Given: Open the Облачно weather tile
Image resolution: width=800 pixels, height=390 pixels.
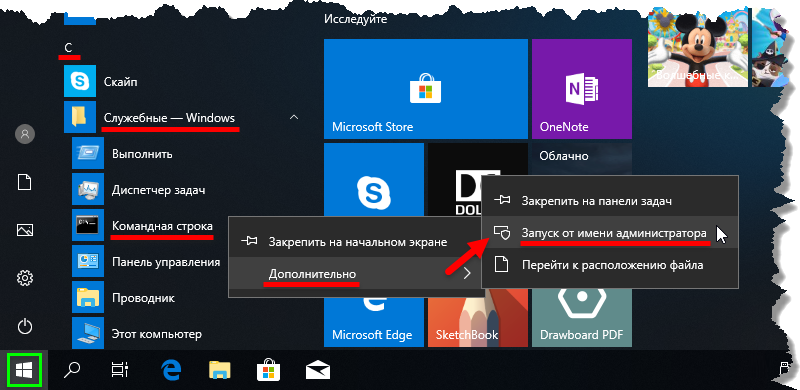Looking at the screenshot, I should [582, 159].
